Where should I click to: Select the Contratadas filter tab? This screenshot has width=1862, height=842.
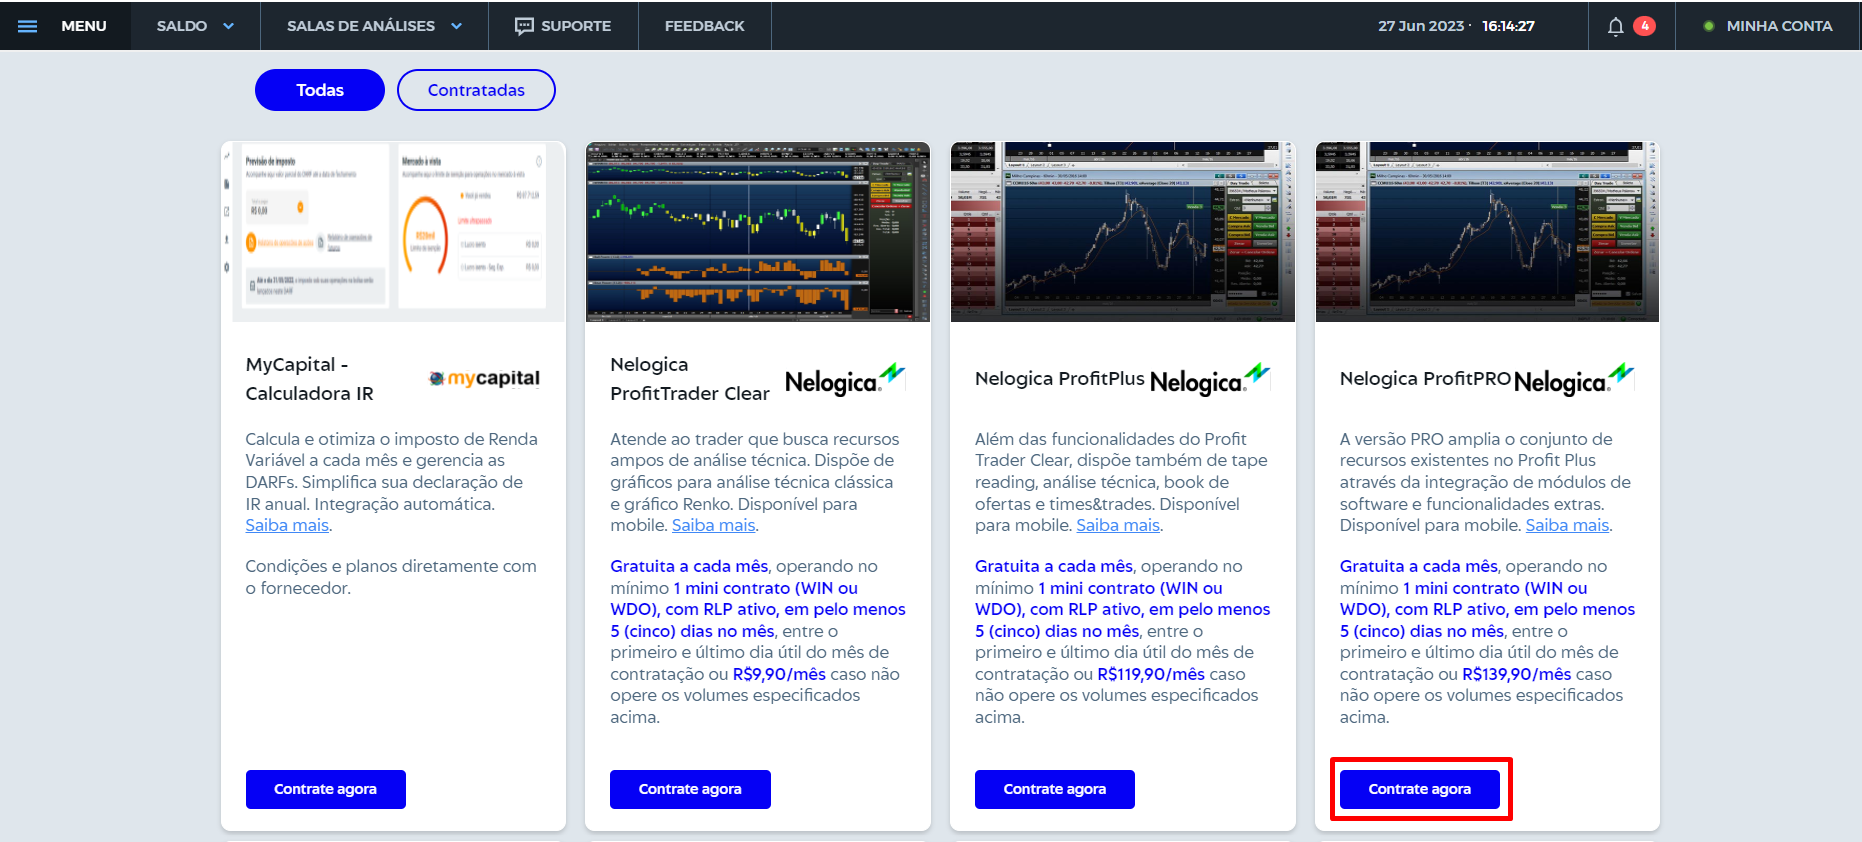tap(476, 90)
